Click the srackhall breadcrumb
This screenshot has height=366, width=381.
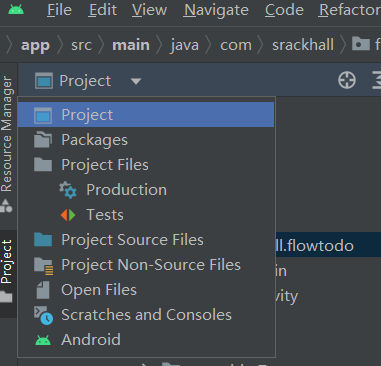tap(303, 45)
